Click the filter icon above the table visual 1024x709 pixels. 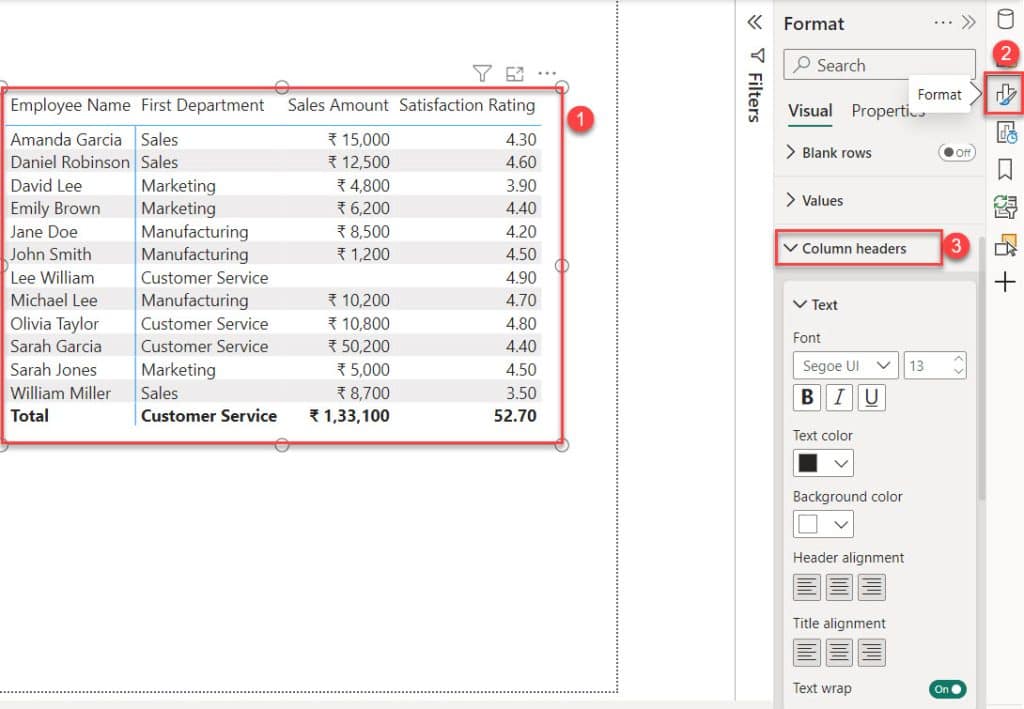[482, 73]
